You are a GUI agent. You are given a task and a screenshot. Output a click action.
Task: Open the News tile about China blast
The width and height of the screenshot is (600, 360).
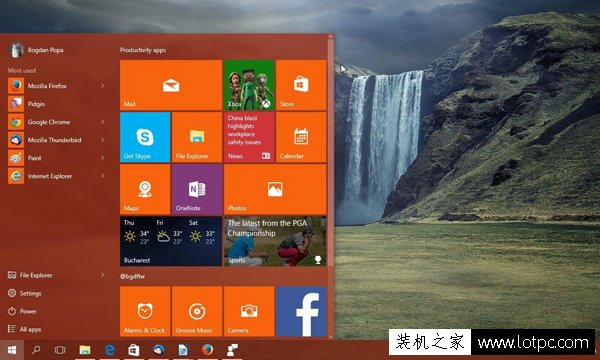tap(249, 137)
